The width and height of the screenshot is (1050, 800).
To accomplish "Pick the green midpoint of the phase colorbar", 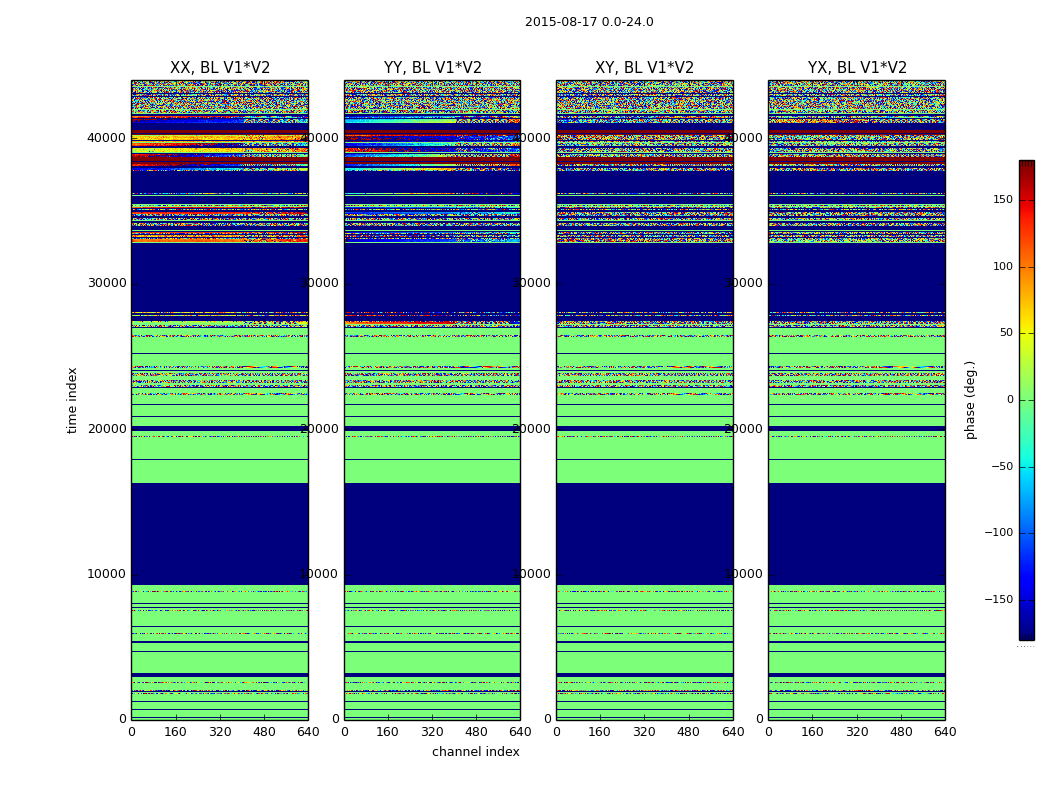I will pyautogui.click(x=1026, y=400).
